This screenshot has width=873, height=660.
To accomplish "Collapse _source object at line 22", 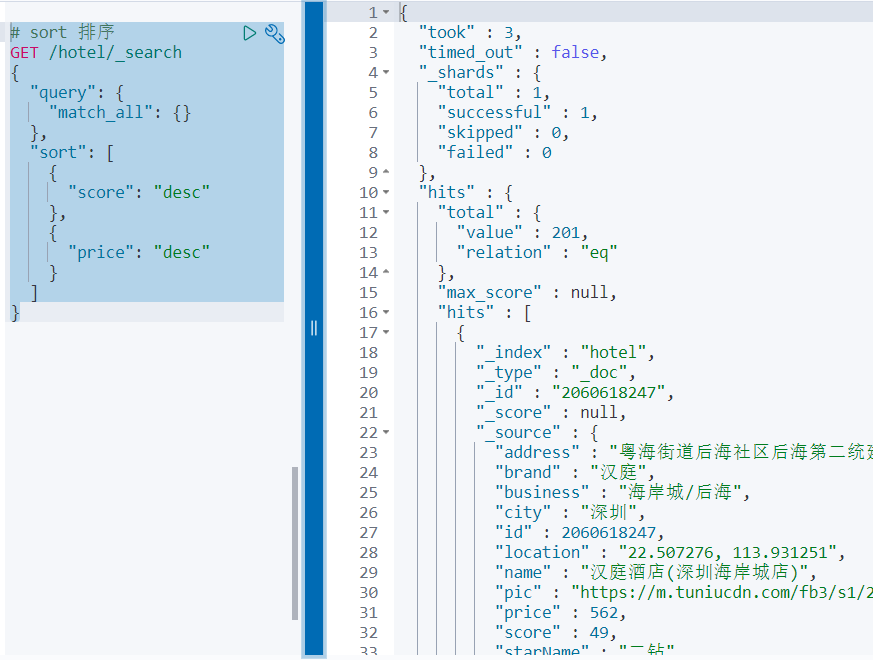I will 386,432.
